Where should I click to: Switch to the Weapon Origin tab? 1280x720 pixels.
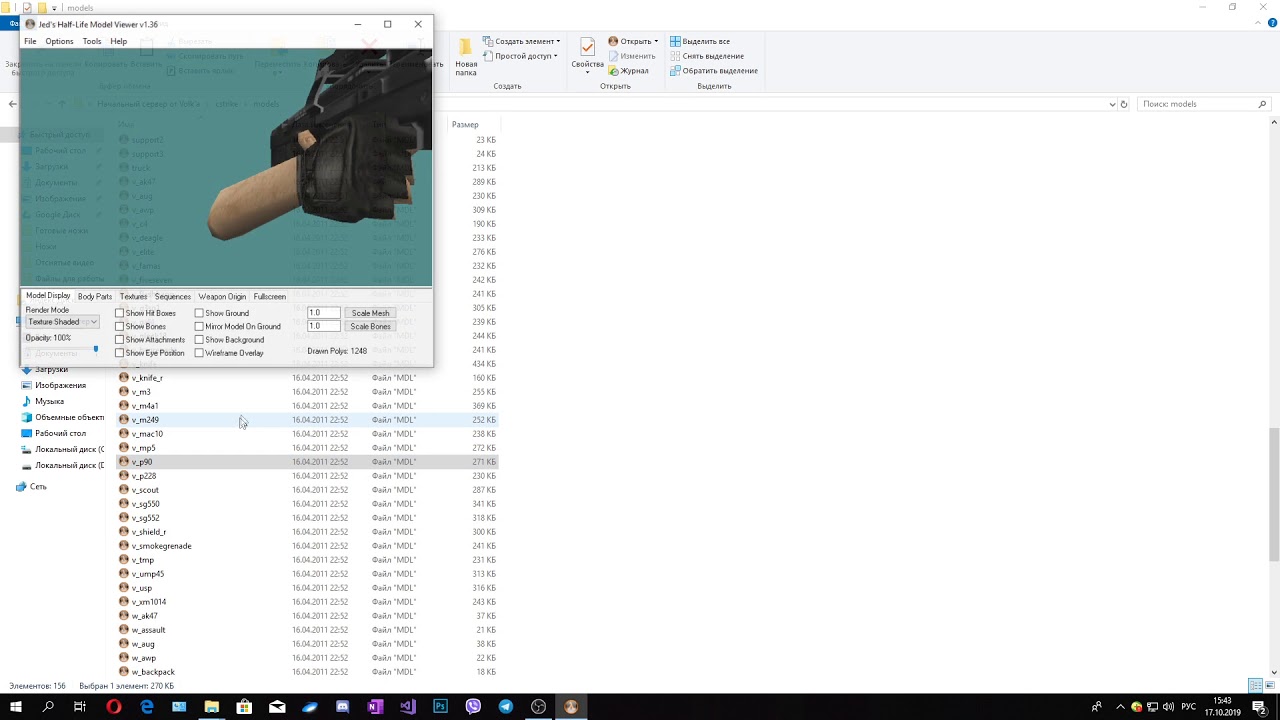pos(222,296)
